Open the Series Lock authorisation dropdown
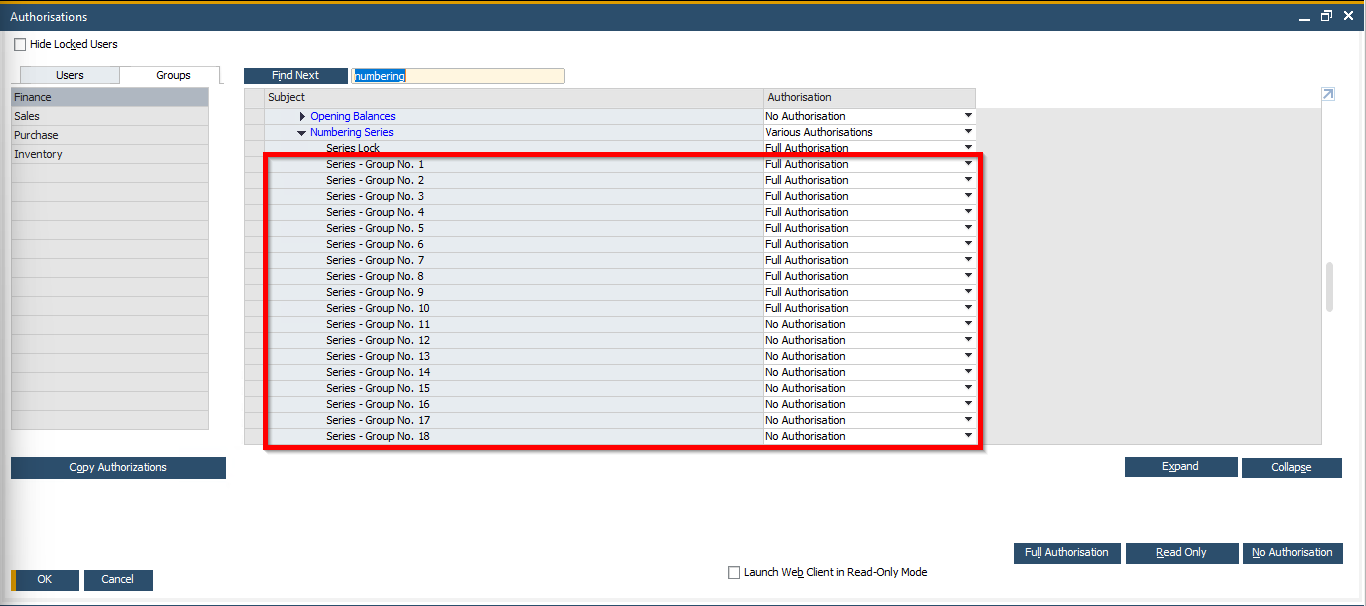 967,148
